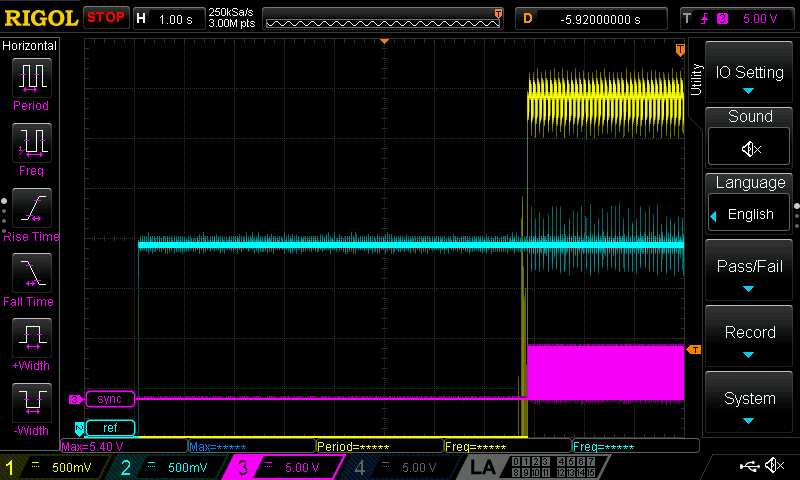Select the +Width measurement icon
This screenshot has height=480, width=800.
[x=30, y=338]
